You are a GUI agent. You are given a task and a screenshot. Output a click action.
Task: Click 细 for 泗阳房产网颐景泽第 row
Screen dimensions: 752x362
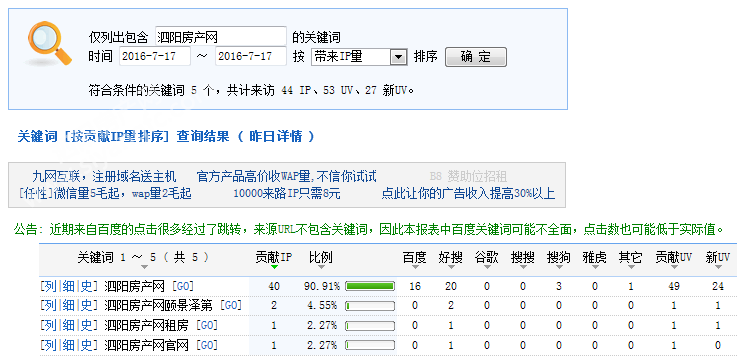point(69,305)
